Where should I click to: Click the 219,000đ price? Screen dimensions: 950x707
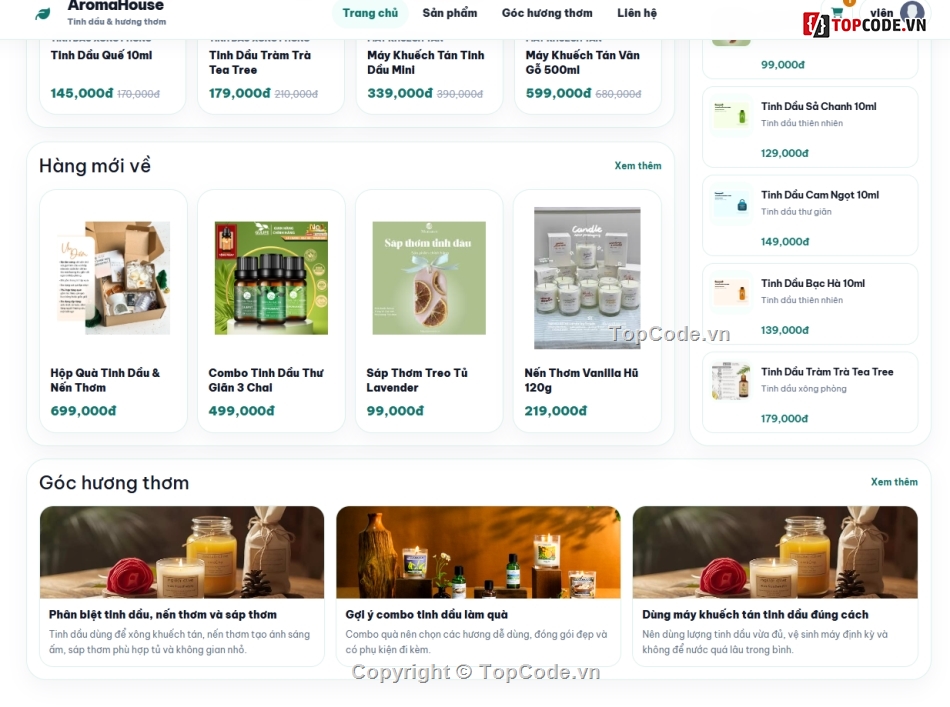click(556, 411)
